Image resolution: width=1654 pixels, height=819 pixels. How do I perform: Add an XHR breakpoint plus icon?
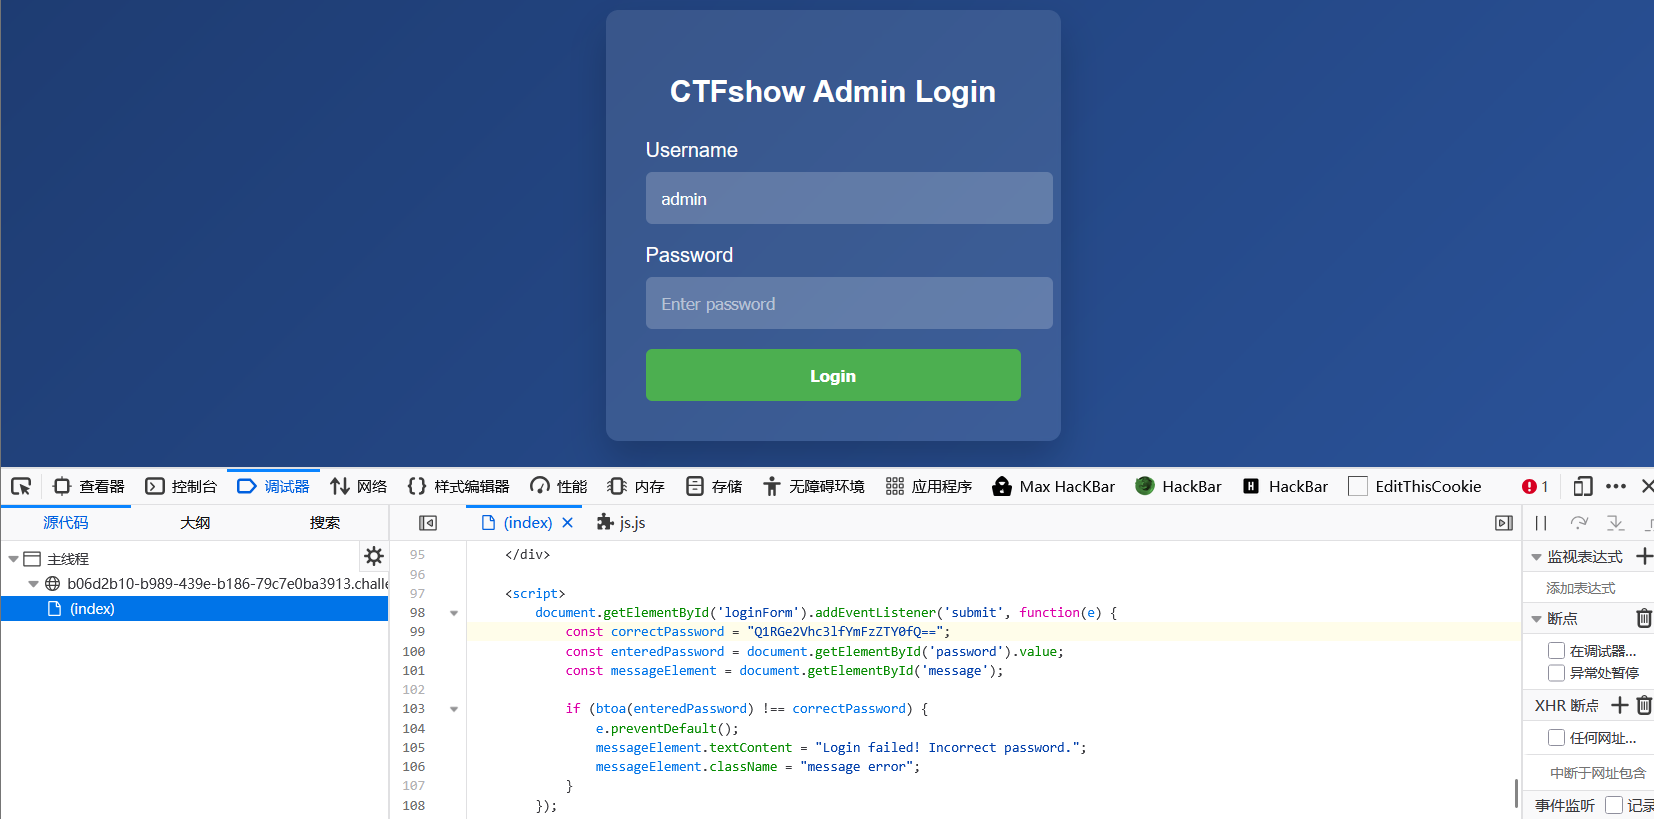pyautogui.click(x=1620, y=705)
